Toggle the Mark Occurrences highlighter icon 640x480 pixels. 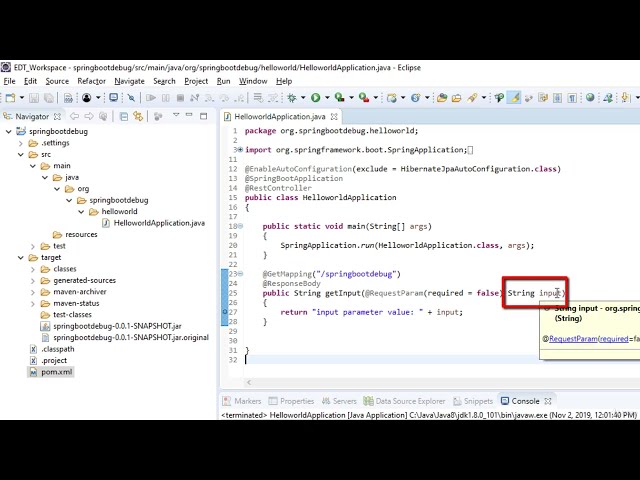pos(515,98)
